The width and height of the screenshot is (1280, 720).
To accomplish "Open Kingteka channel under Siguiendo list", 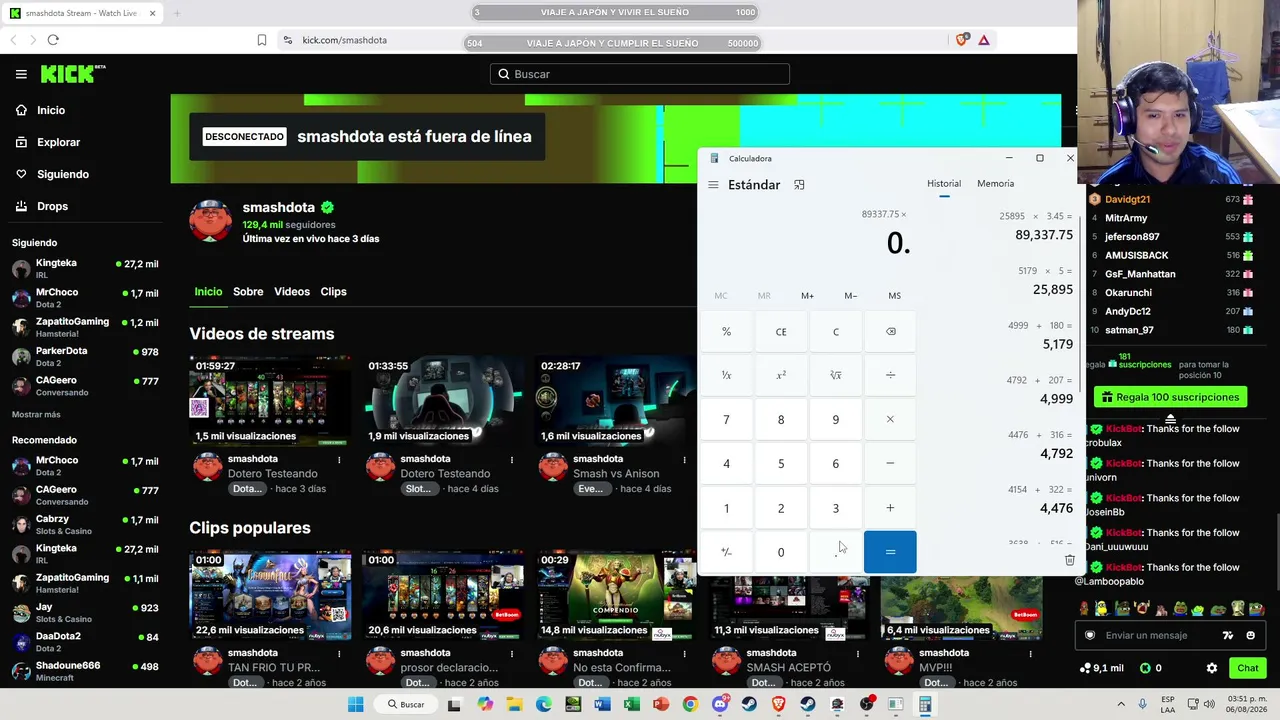I will 85,268.
